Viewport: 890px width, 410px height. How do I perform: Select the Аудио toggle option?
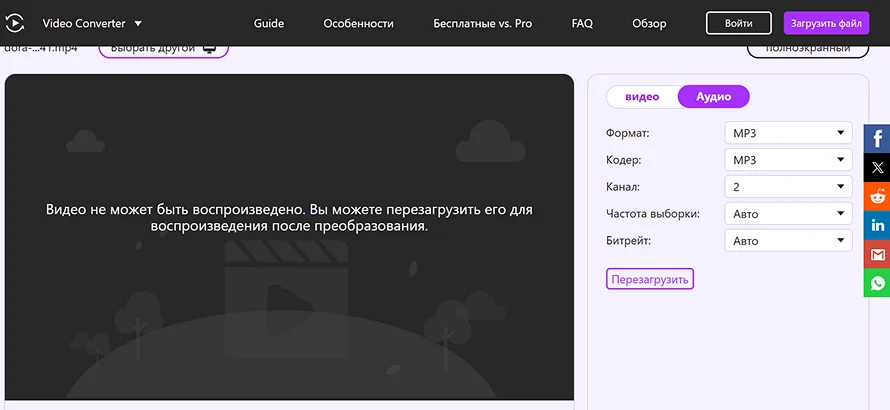(713, 97)
